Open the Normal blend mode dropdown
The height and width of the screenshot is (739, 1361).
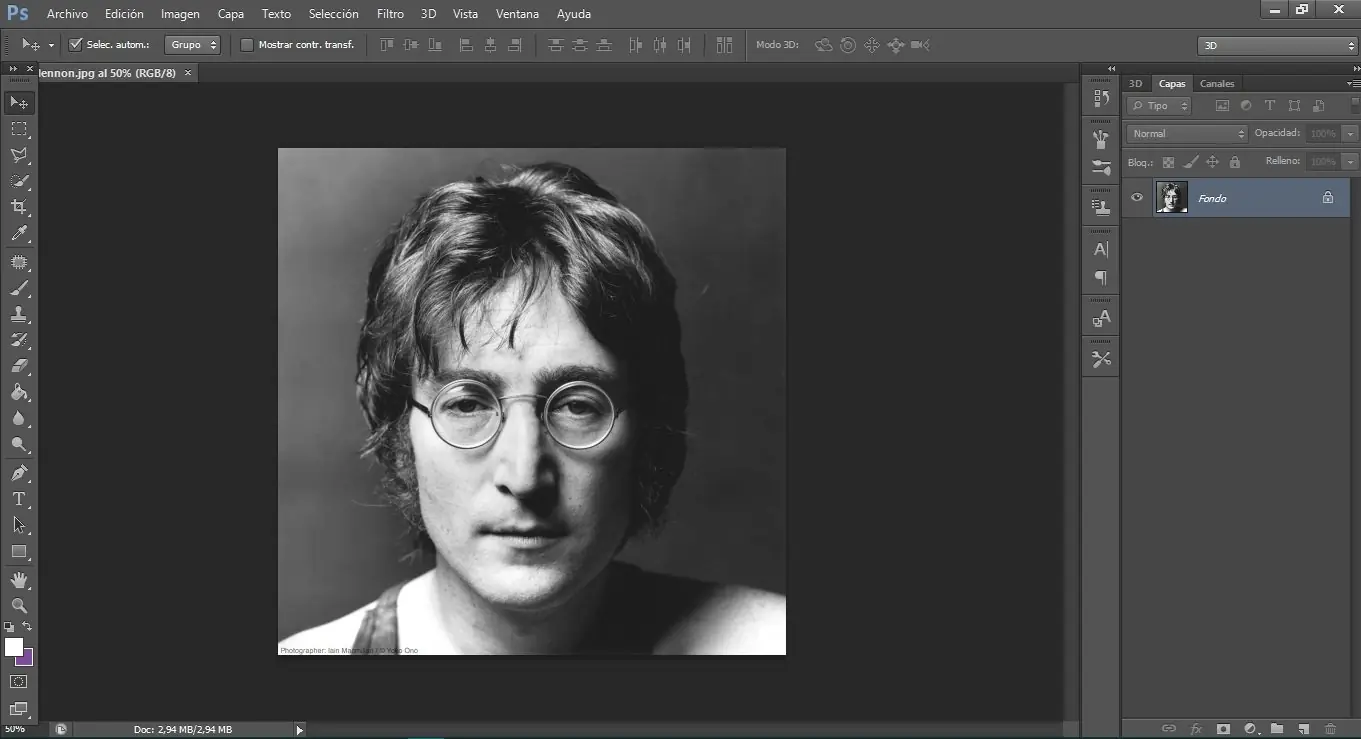[1185, 133]
